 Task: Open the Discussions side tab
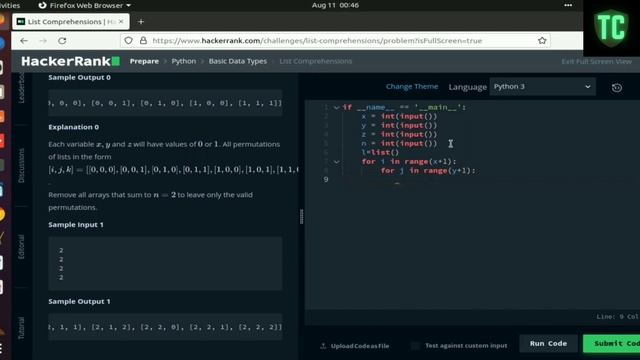pyautogui.click(x=21, y=165)
